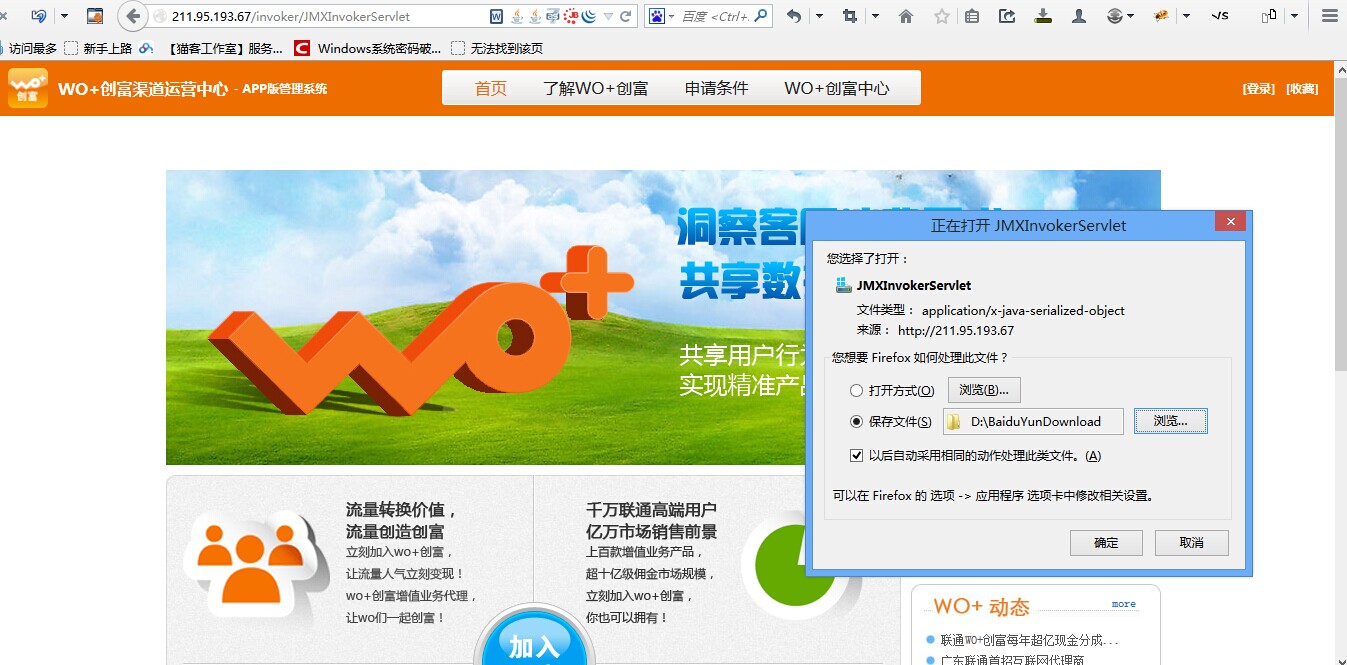Image resolution: width=1347 pixels, height=665 pixels.
Task: Click the picture tool icon left of back button
Action: coord(95,16)
